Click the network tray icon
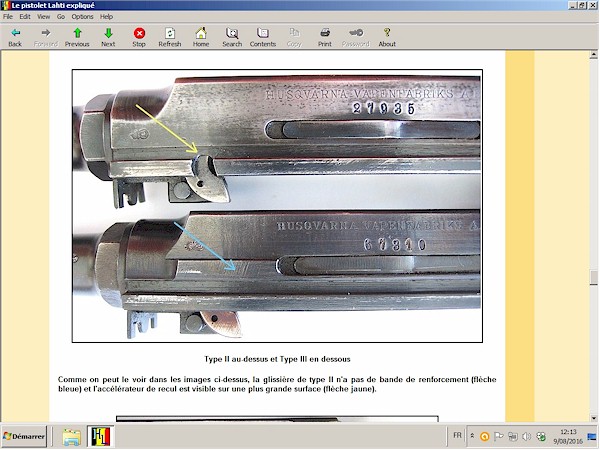 [513, 436]
